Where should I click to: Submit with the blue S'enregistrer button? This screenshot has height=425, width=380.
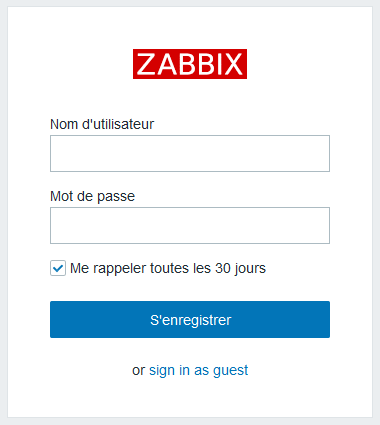[x=190, y=319]
